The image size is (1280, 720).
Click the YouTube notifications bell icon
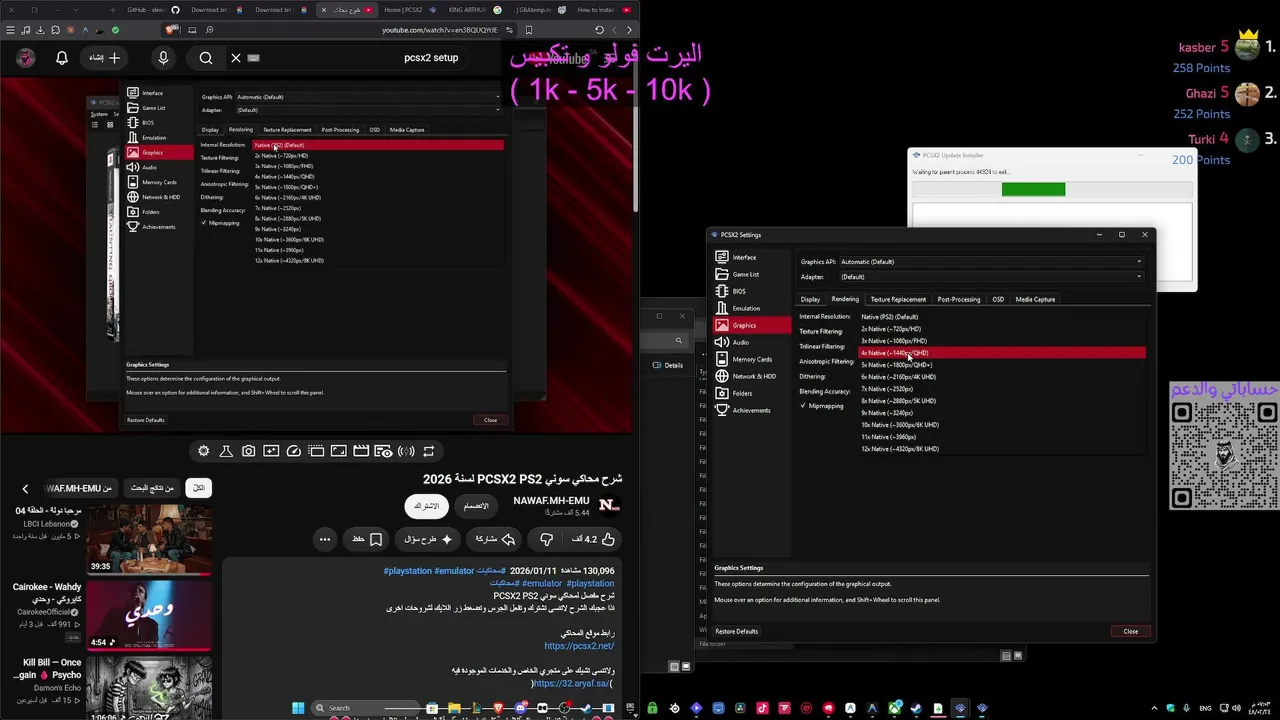[x=62, y=58]
